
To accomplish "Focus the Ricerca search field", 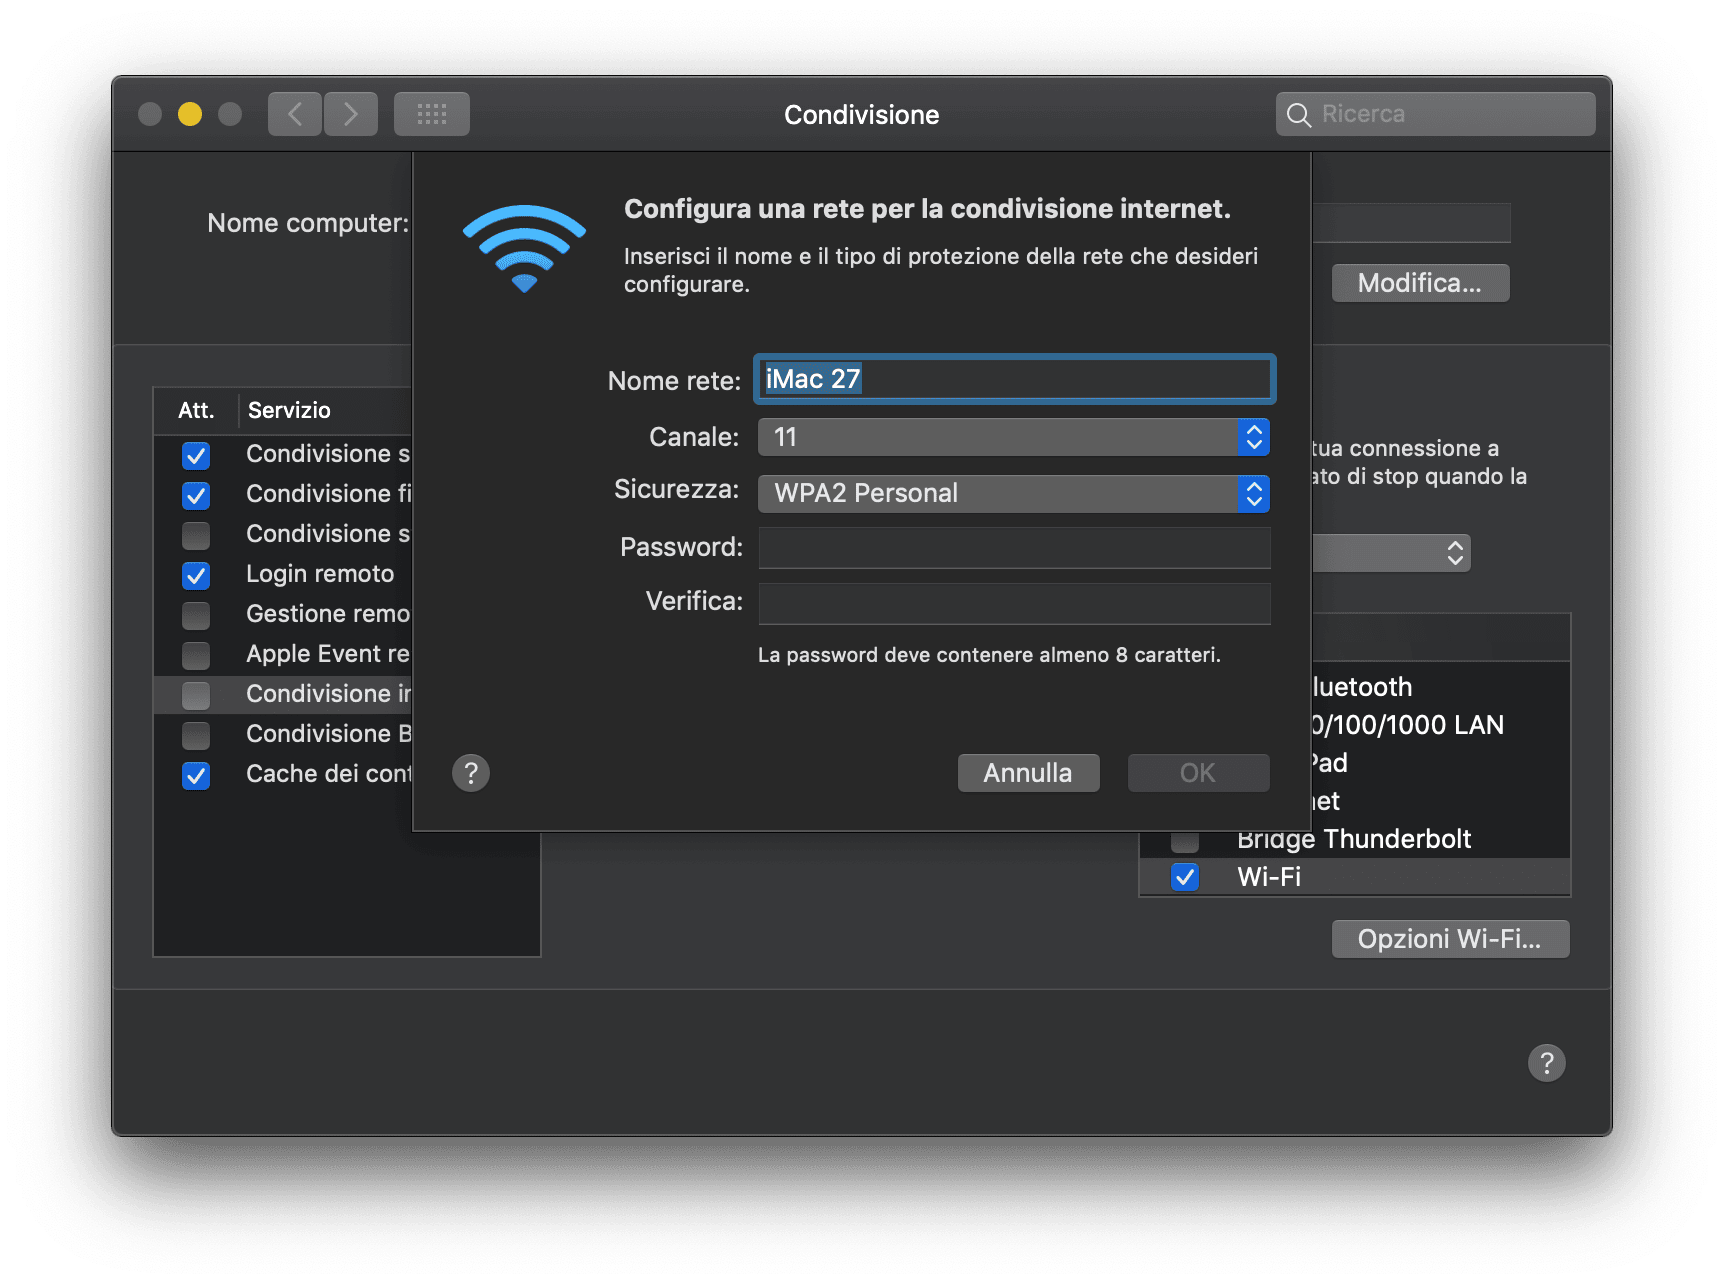I will [1436, 114].
